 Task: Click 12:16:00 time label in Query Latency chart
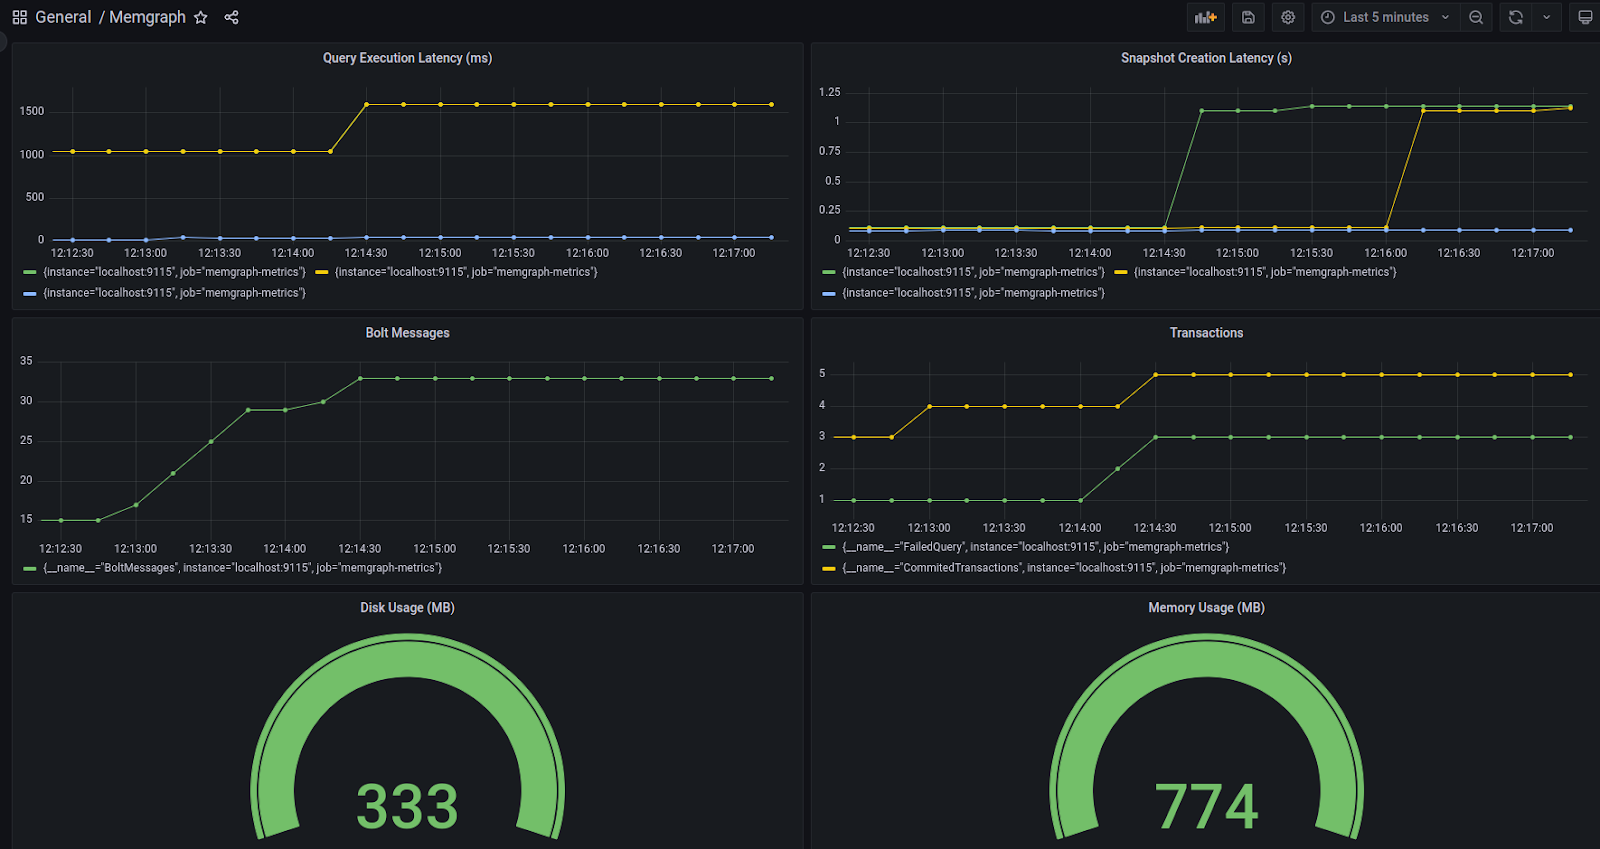587,253
